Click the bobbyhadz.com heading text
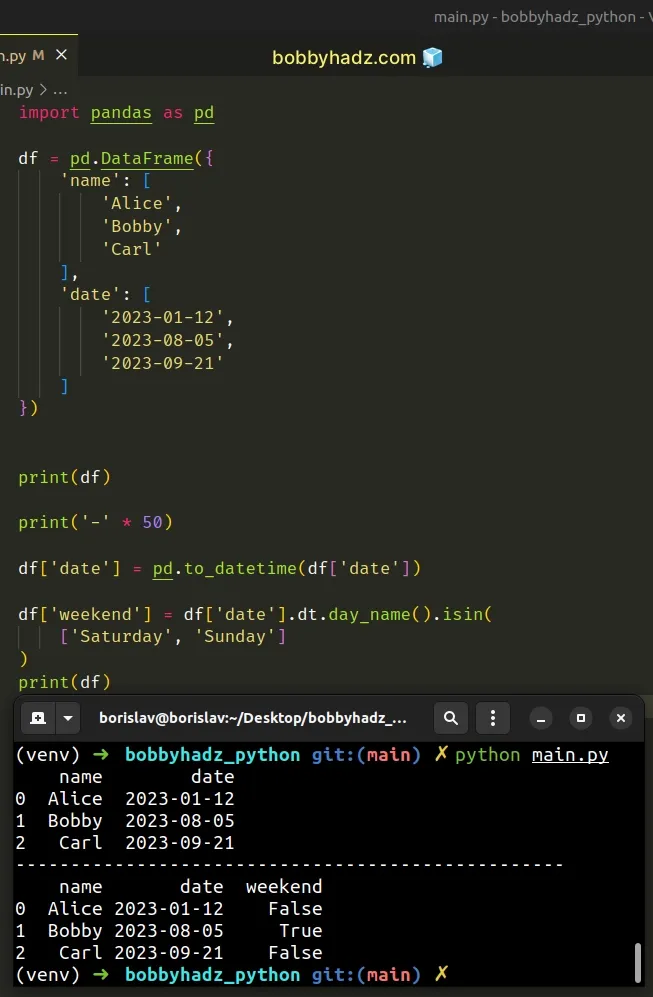The image size is (653, 997). tap(344, 58)
